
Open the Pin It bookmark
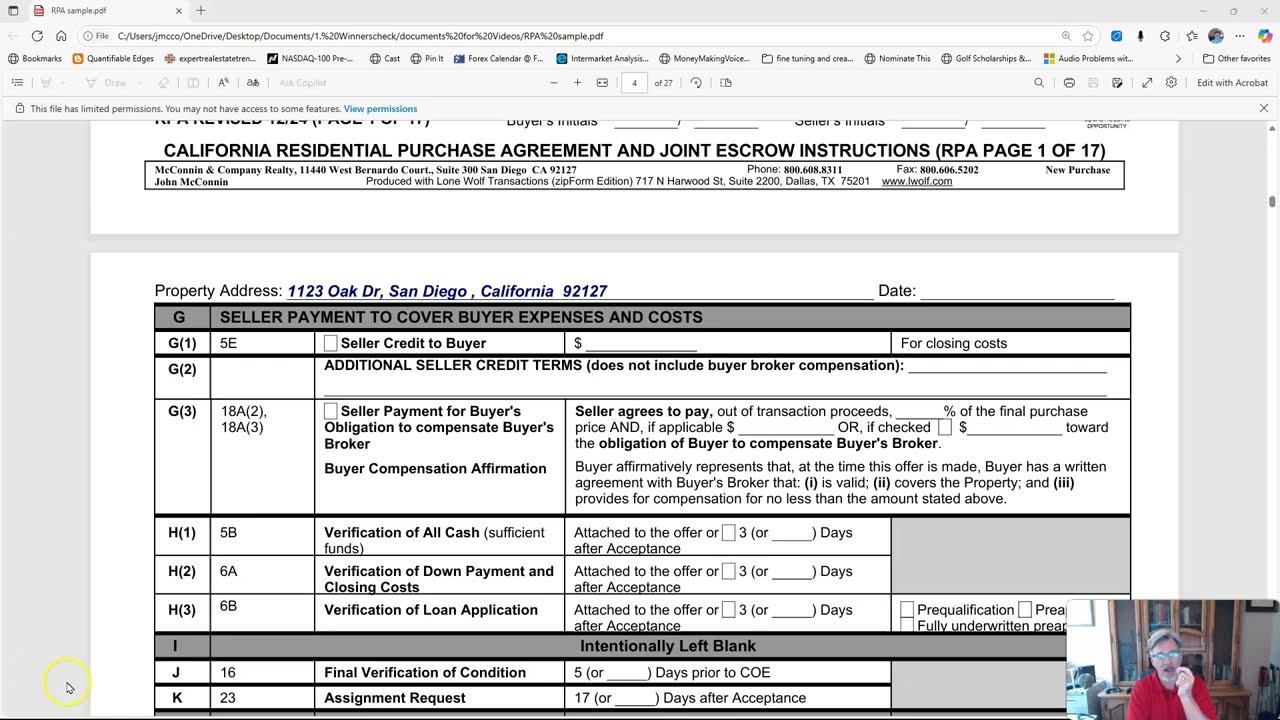(x=426, y=59)
